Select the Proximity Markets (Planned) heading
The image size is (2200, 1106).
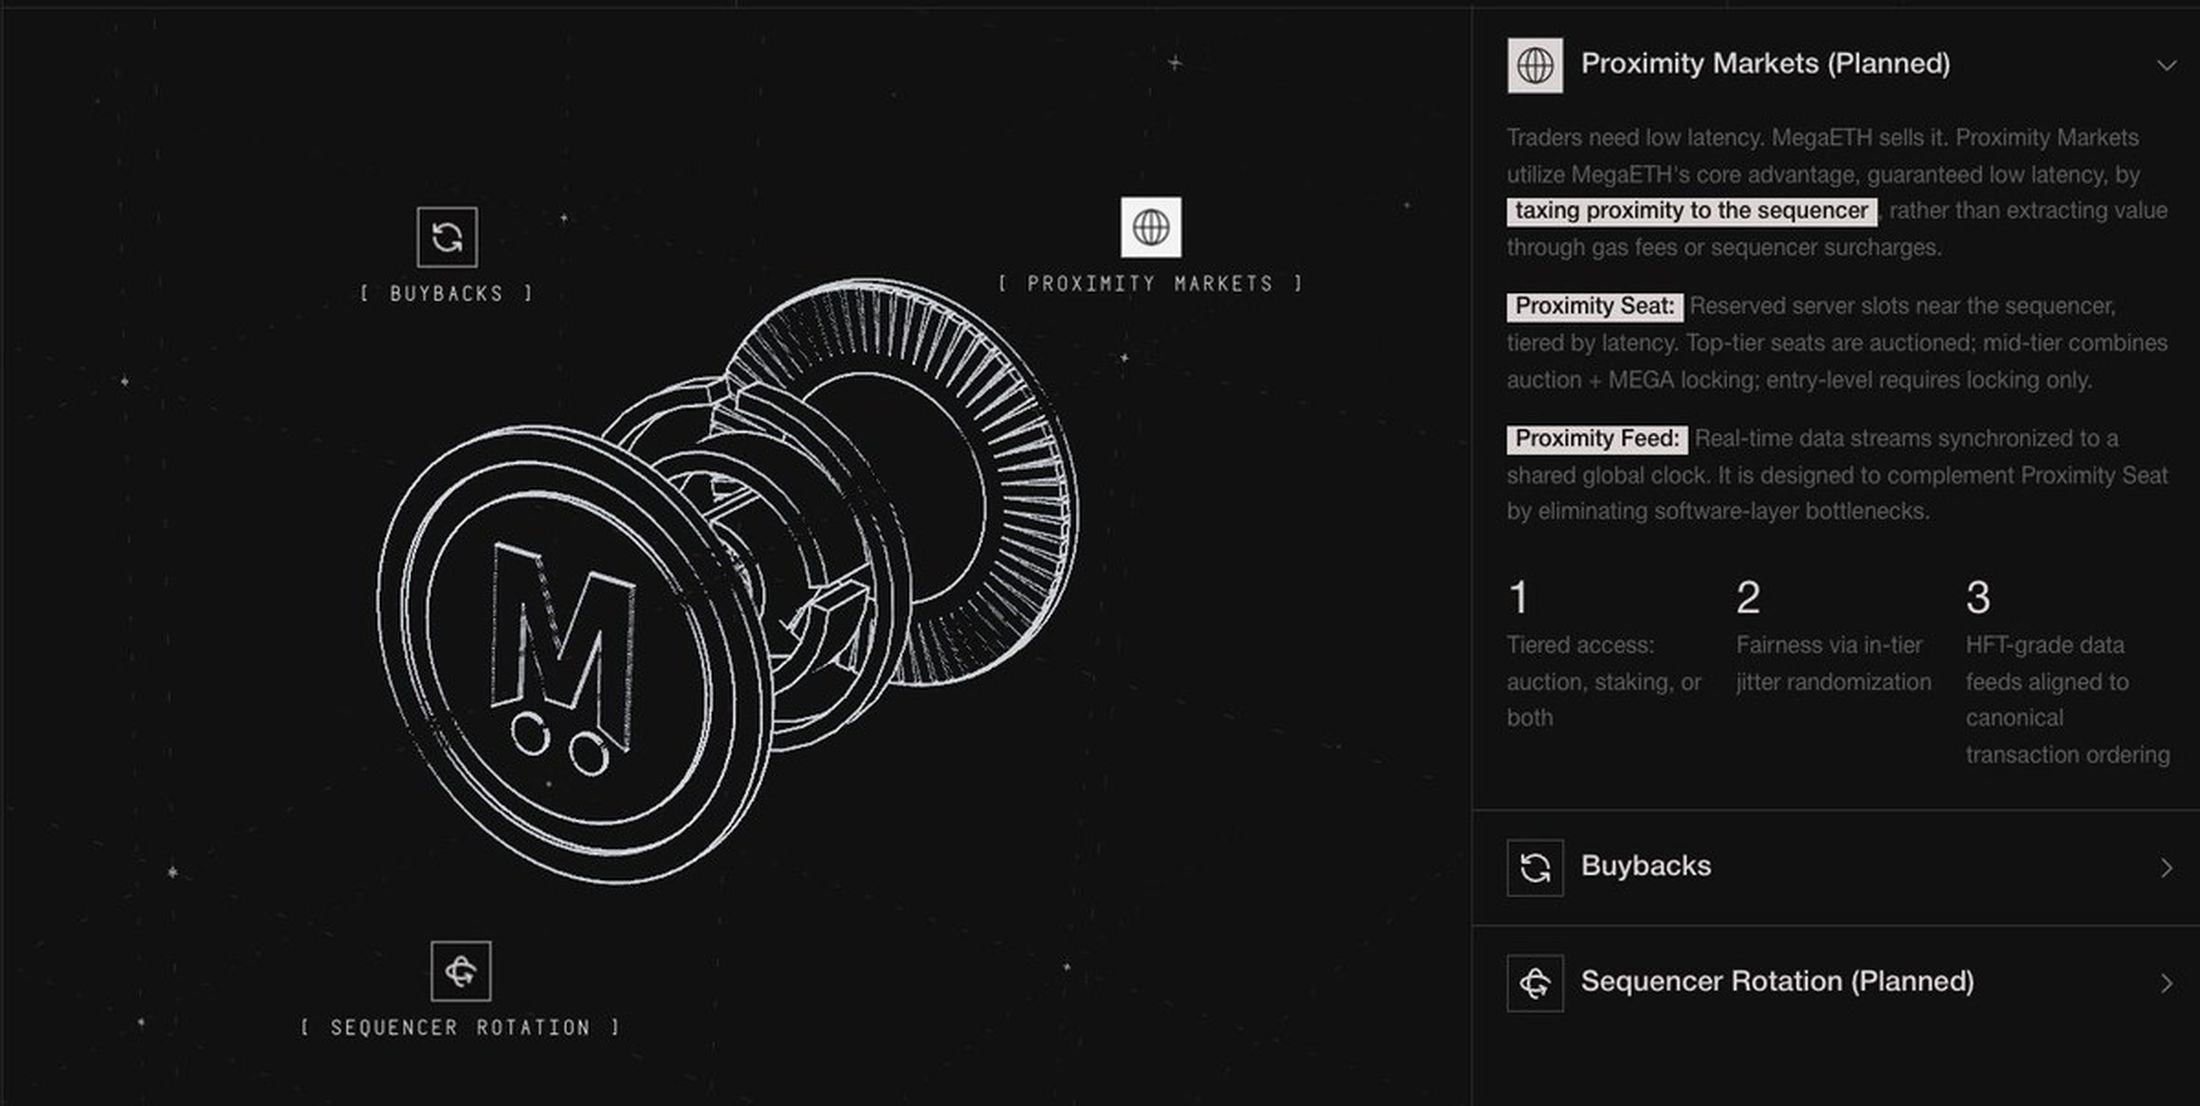1765,64
